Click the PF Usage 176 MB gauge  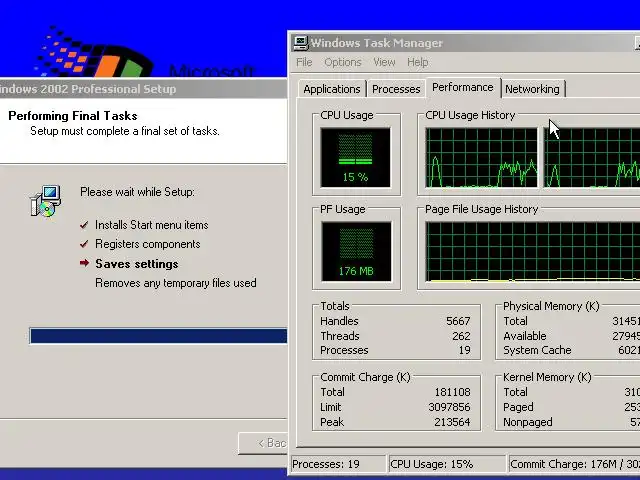click(x=356, y=251)
